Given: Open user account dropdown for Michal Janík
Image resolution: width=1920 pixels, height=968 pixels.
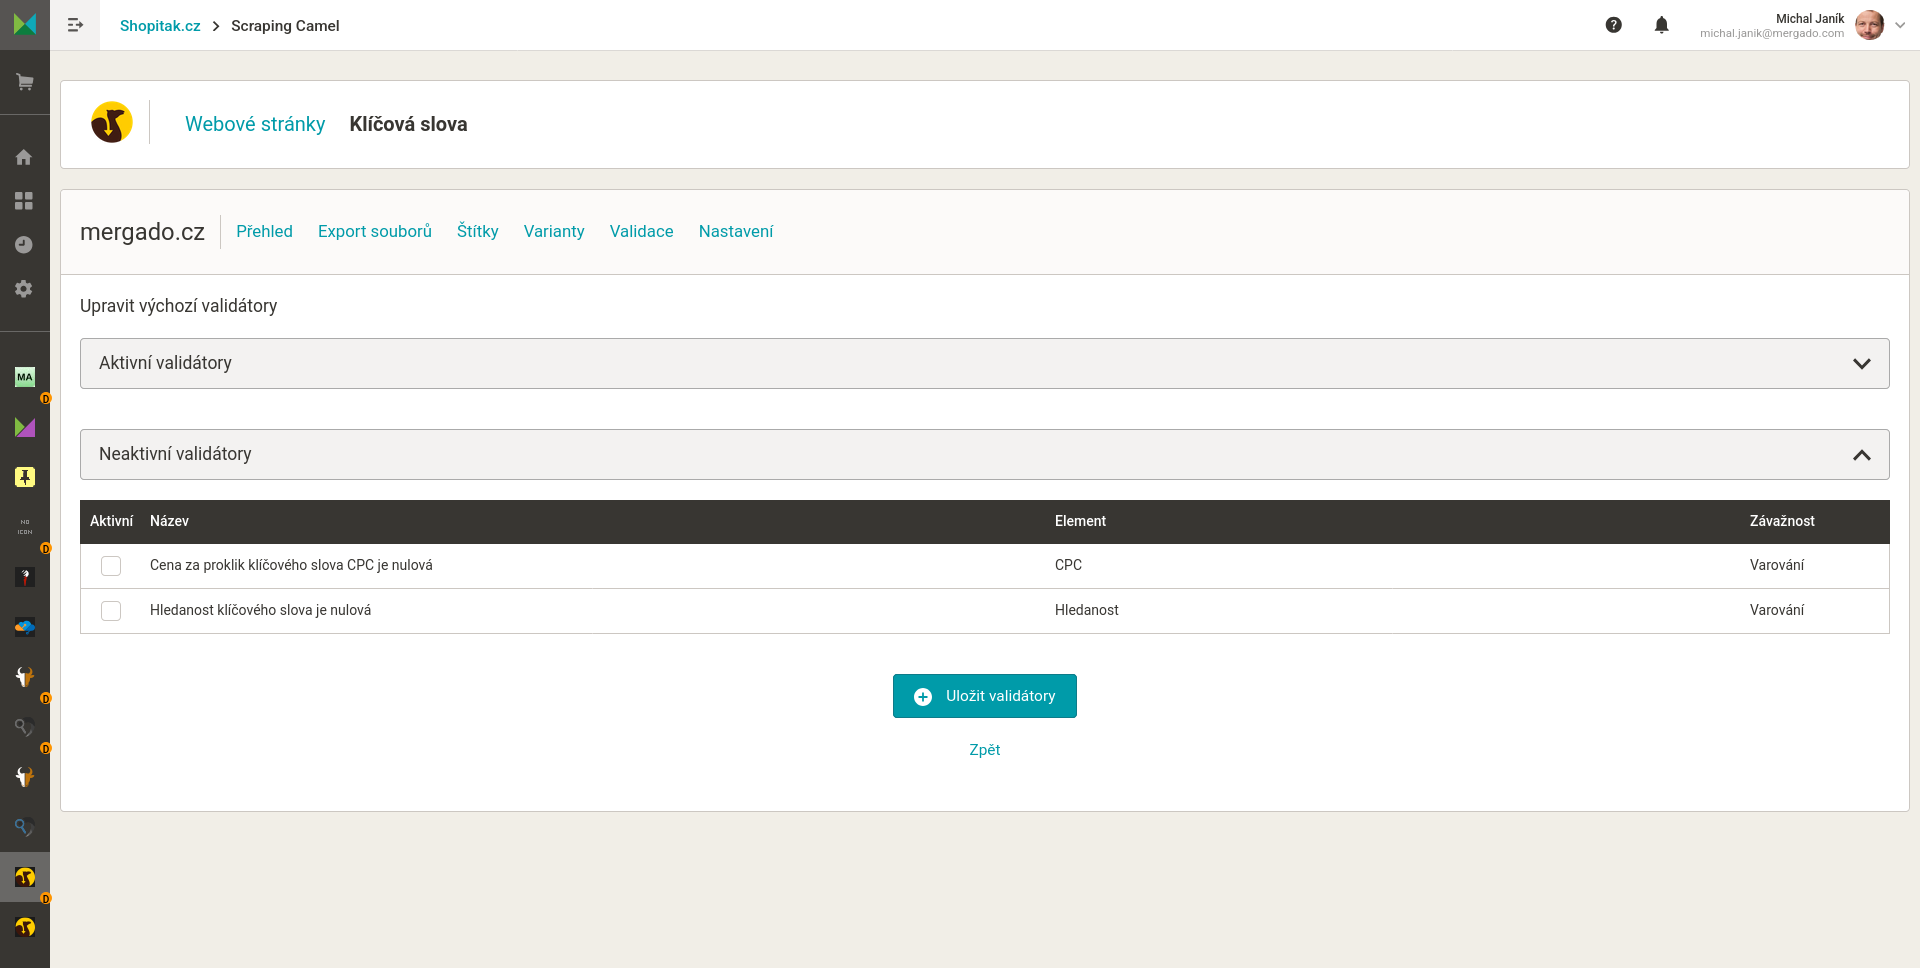Looking at the screenshot, I should pyautogui.click(x=1899, y=25).
